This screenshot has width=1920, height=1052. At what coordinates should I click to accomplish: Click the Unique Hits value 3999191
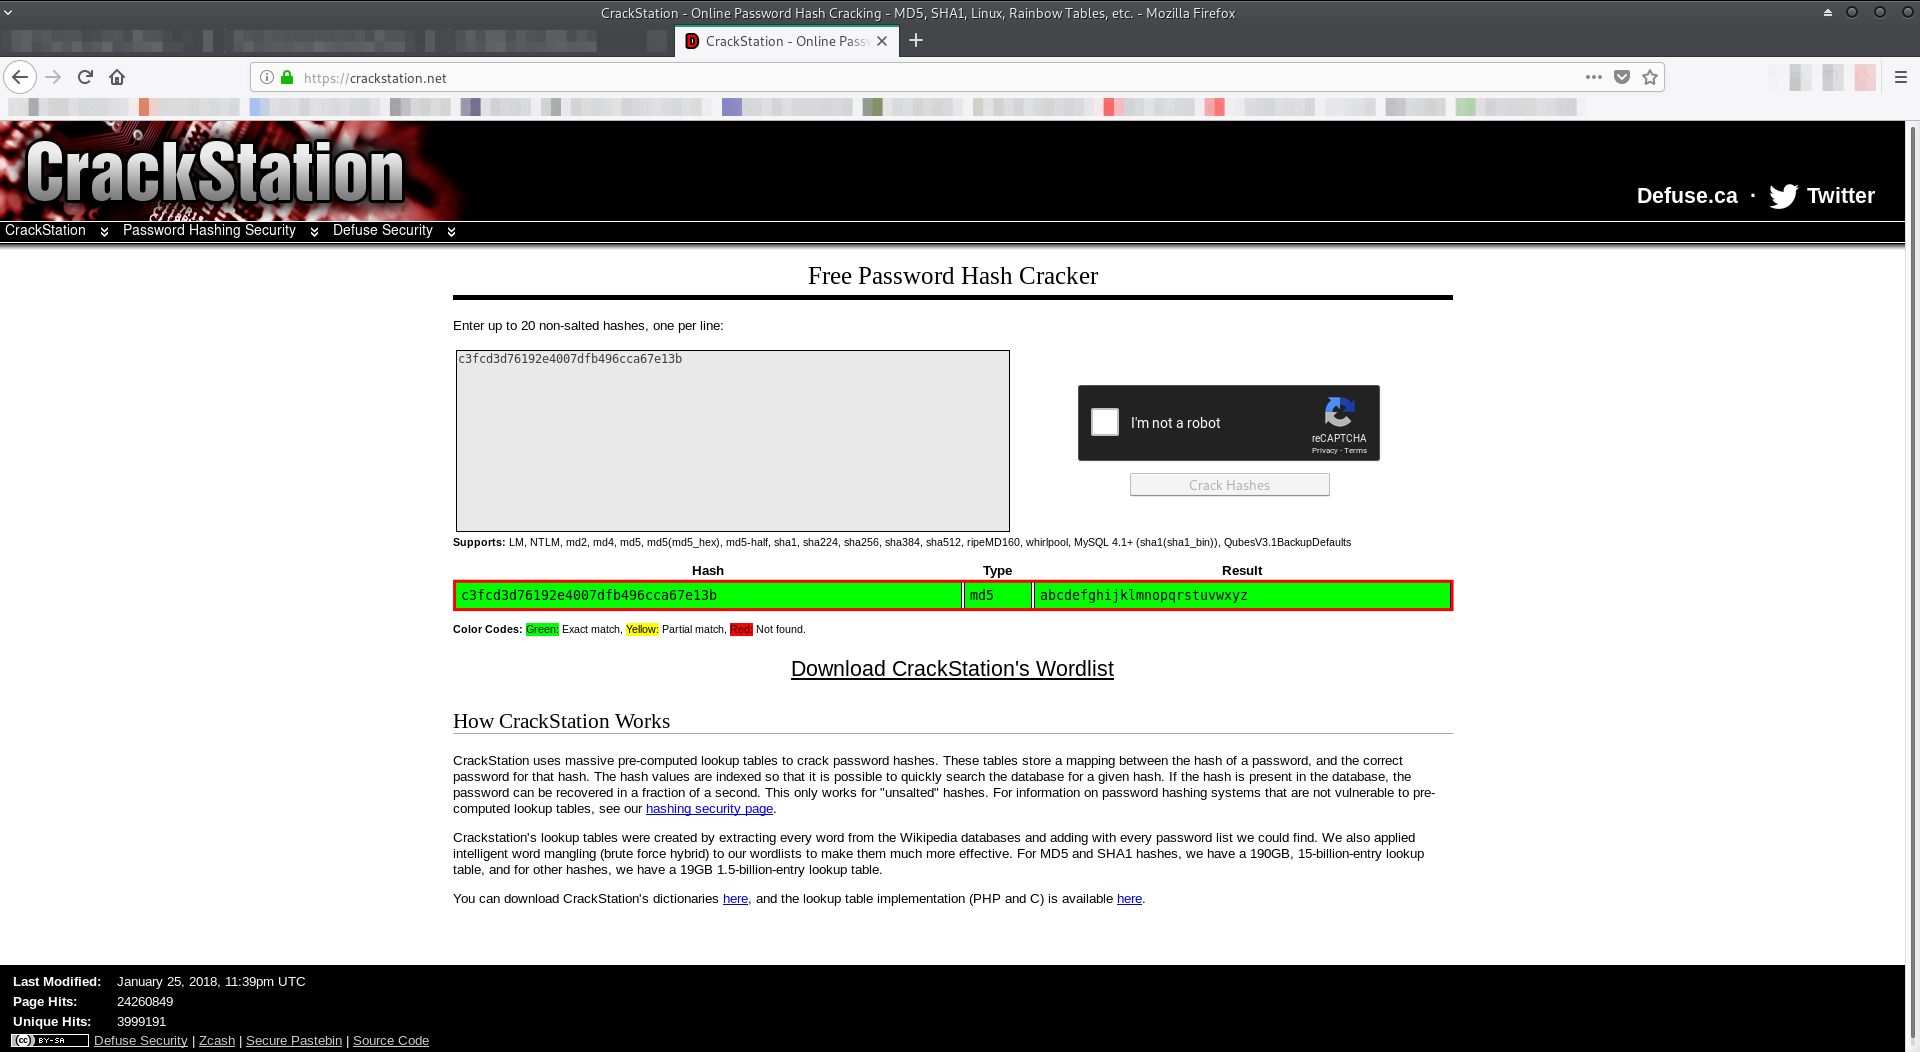coord(142,1022)
